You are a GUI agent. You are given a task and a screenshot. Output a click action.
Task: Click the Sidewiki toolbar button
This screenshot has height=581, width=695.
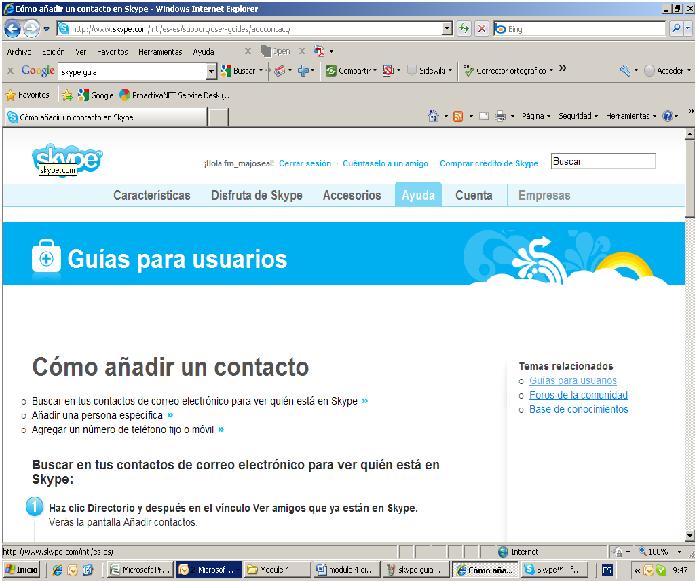click(426, 70)
